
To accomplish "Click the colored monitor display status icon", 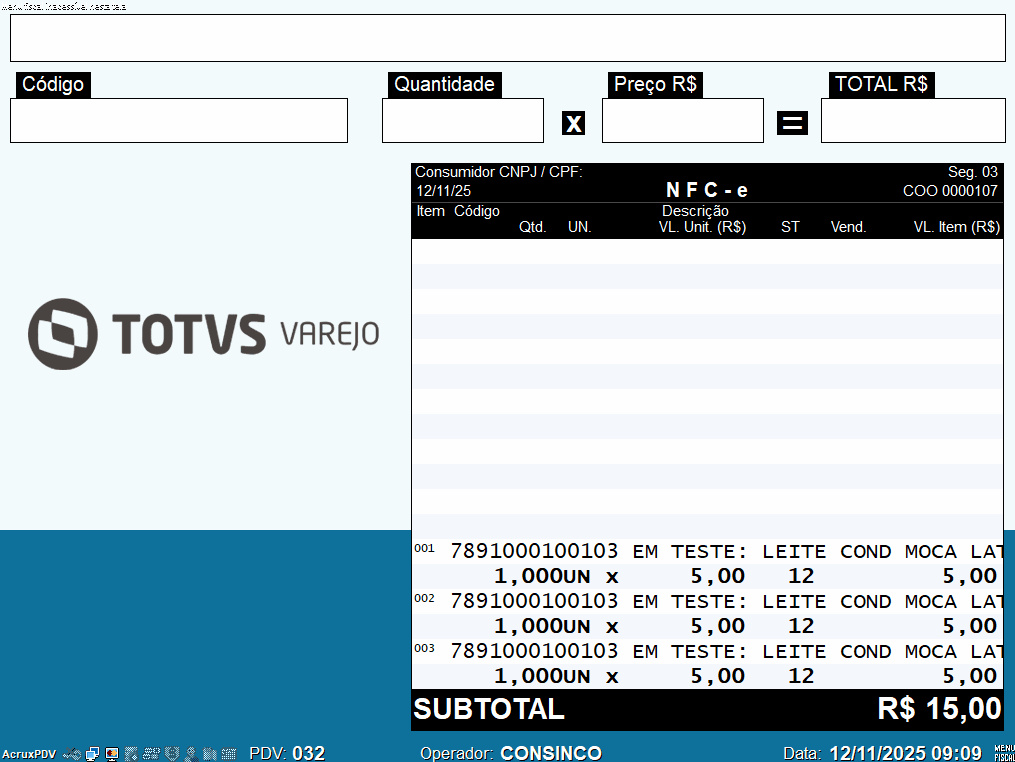I will [112, 754].
